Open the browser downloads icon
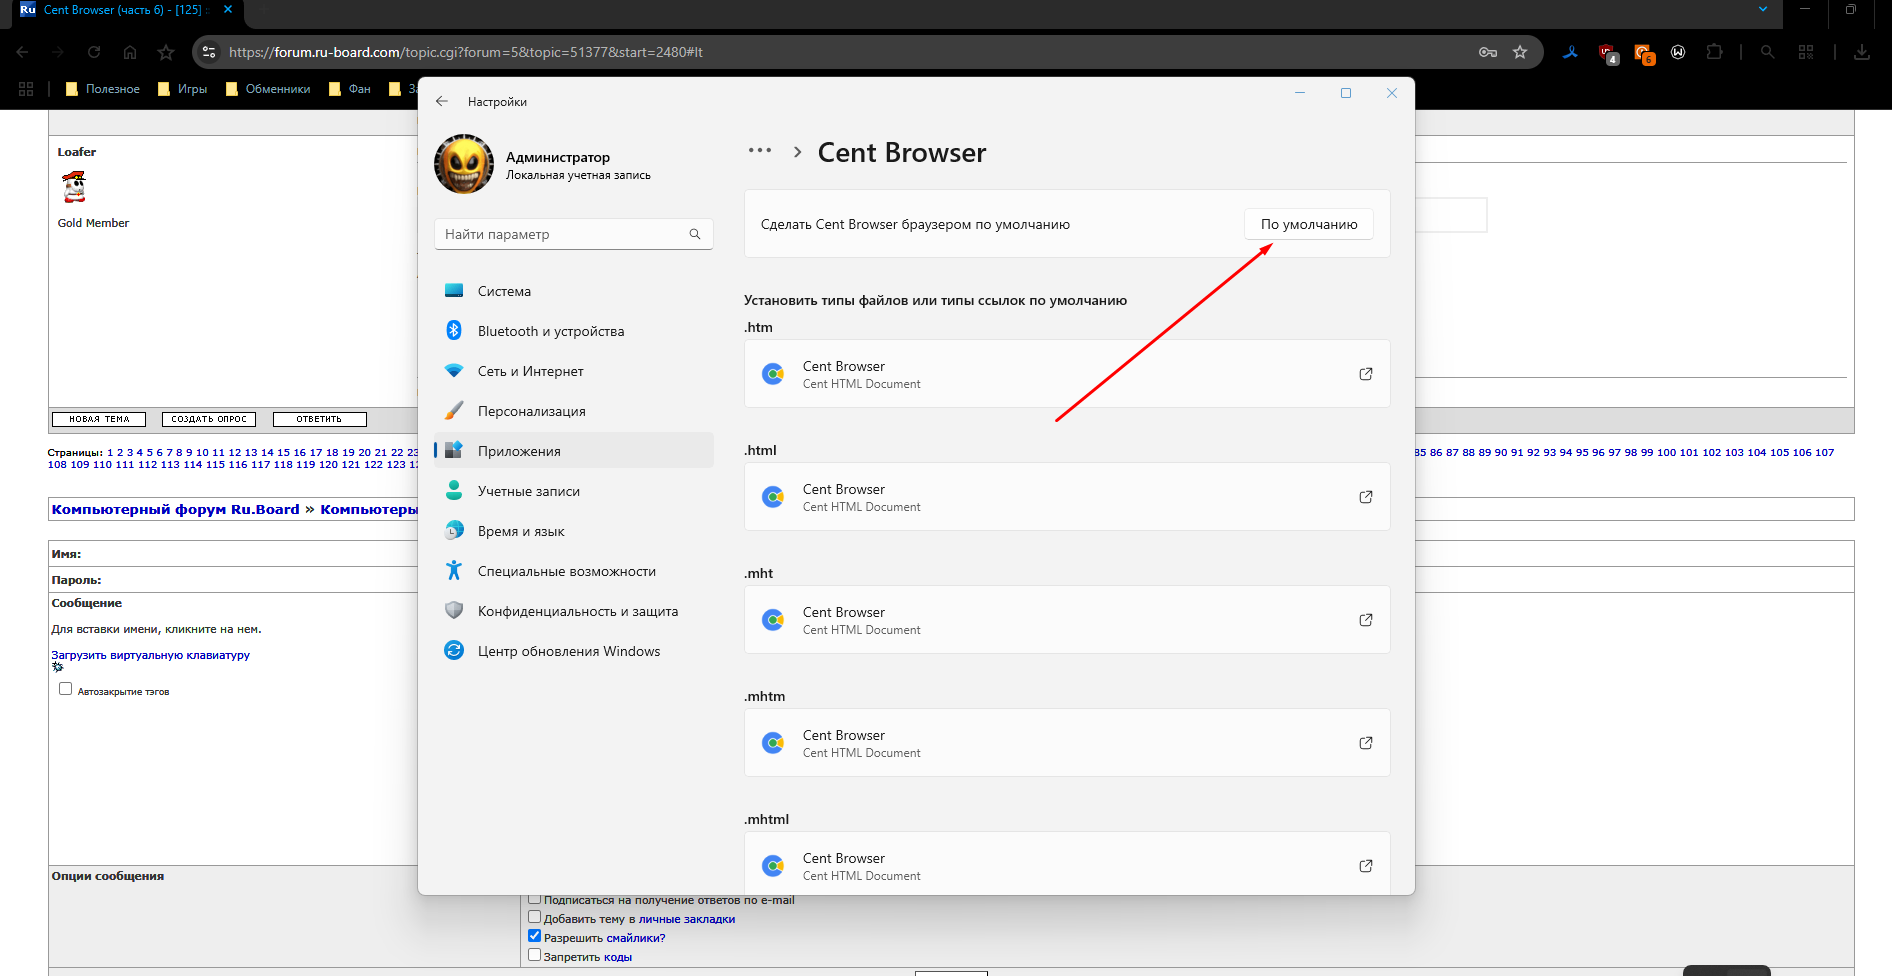 (x=1861, y=52)
